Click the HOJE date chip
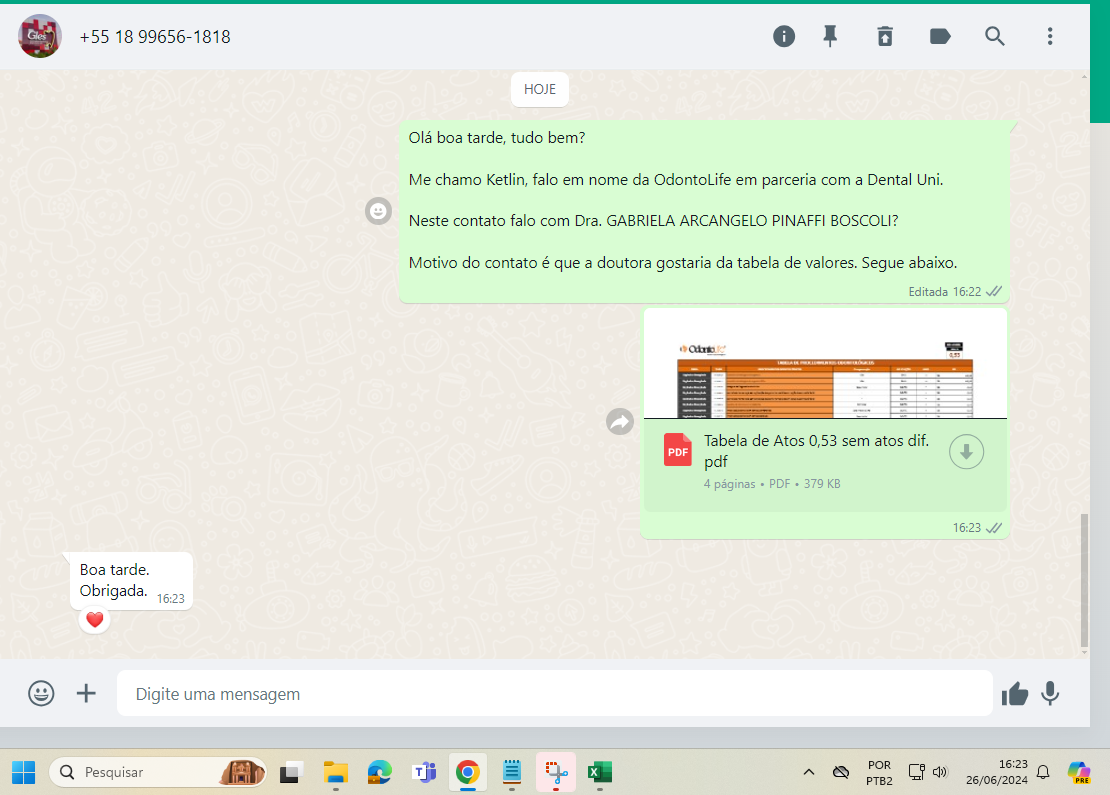Screen dimensions: 1110x795 539,89
